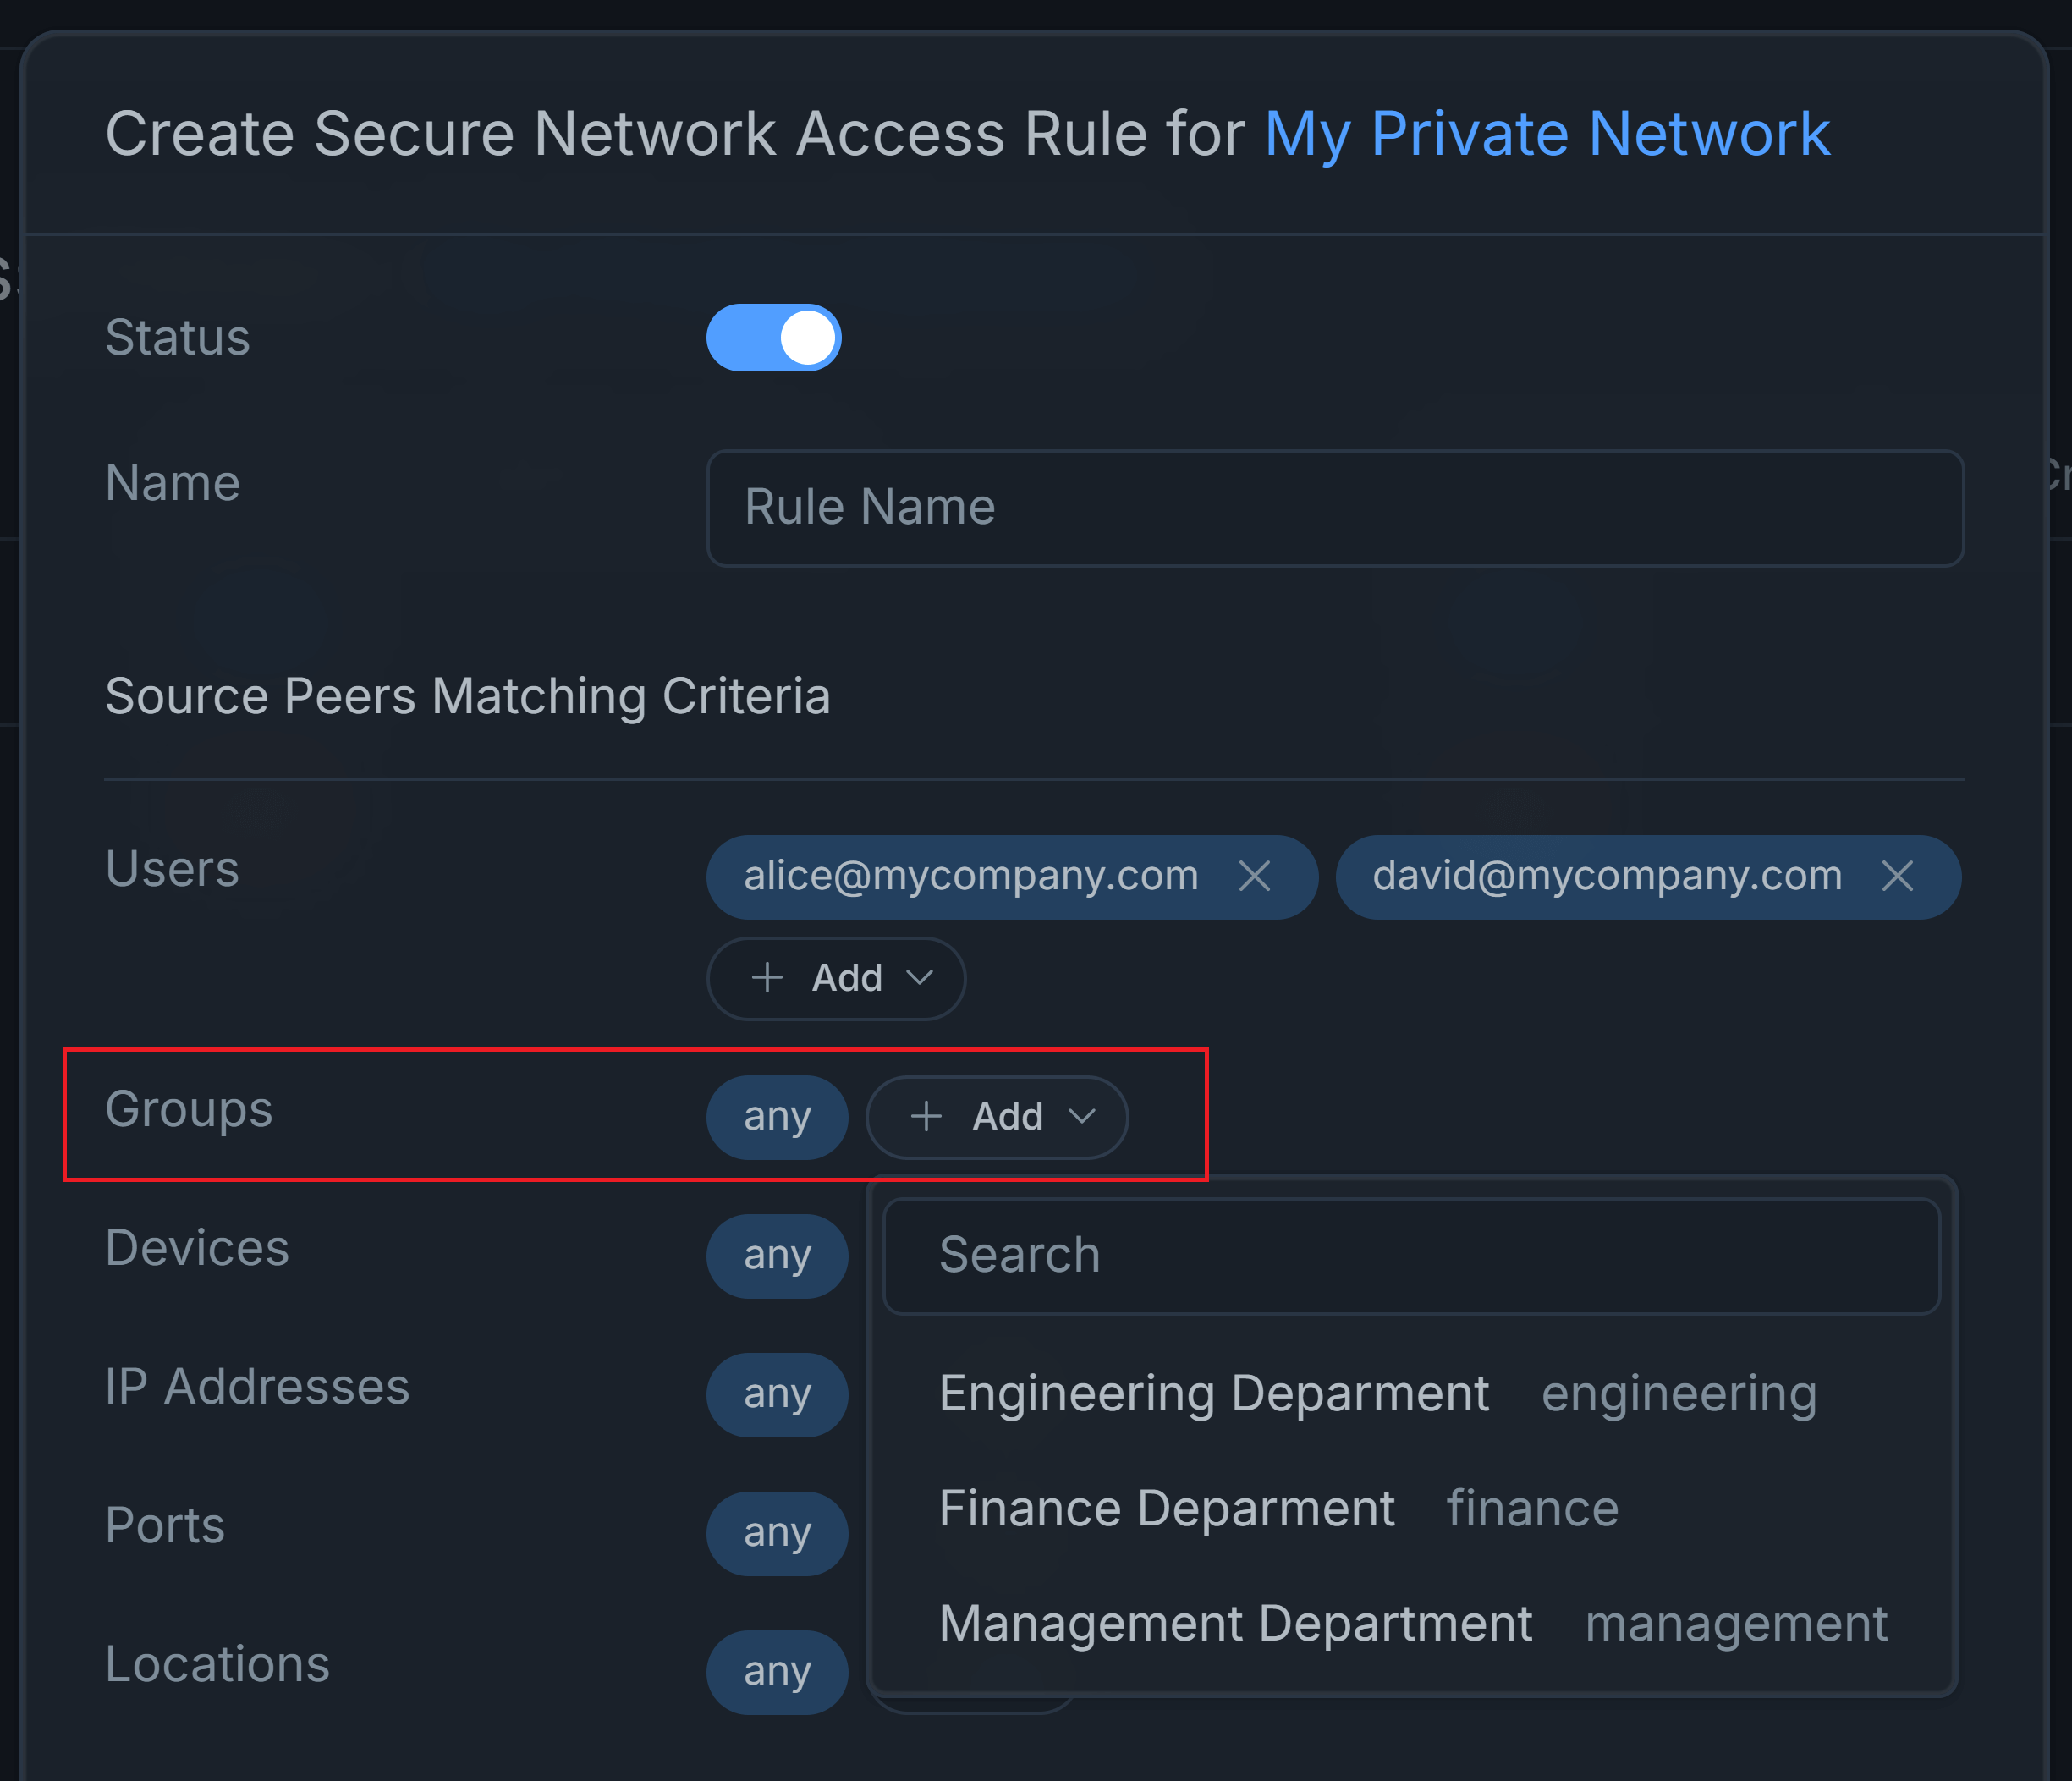2072x1781 pixels.
Task: Click the Locations any chip
Action: click(777, 1672)
